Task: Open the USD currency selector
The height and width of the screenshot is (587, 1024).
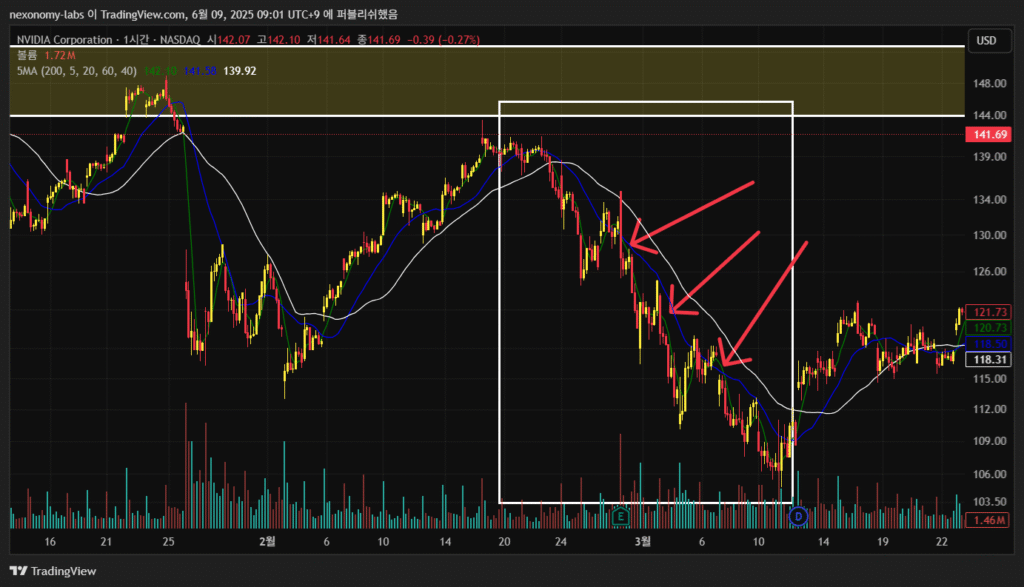Action: [986, 40]
